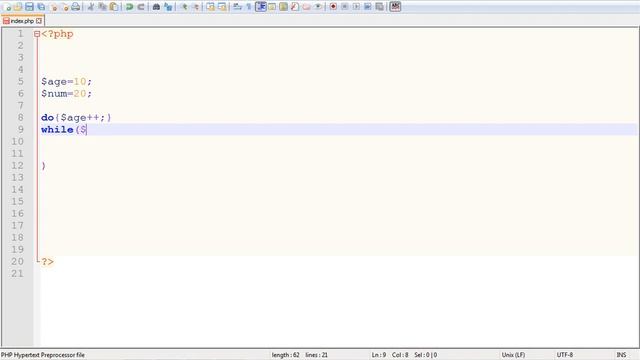Click the closing ?> PHP tag
Screen dimensions: 640x360
(x=47, y=262)
